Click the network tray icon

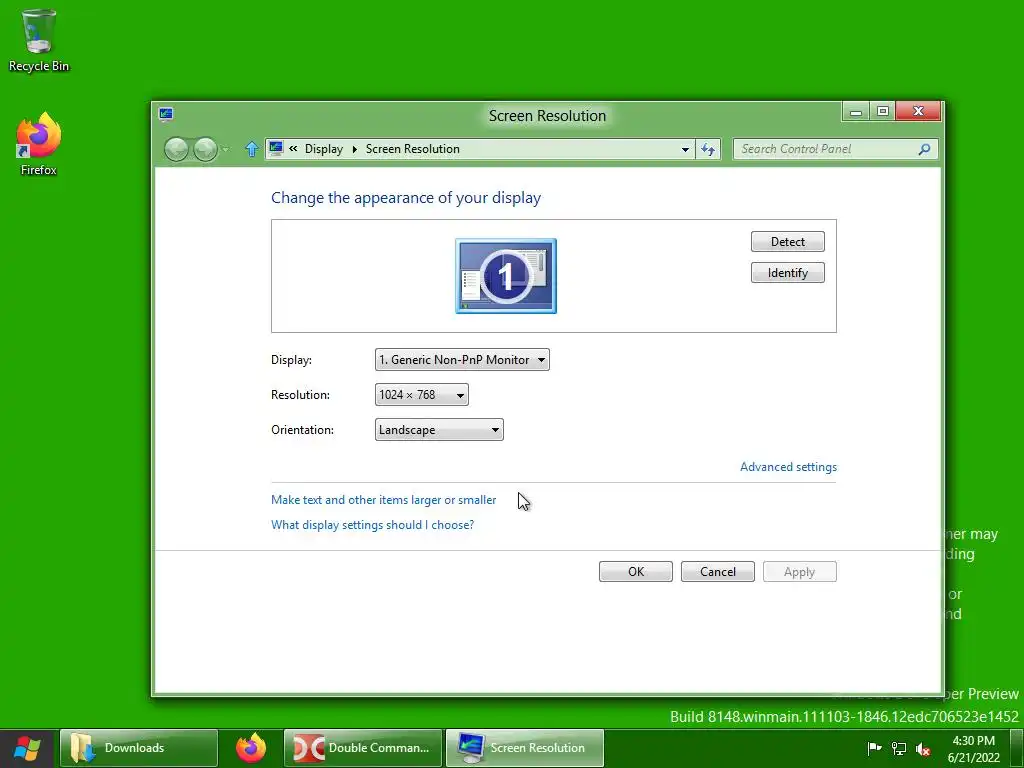[899, 749]
